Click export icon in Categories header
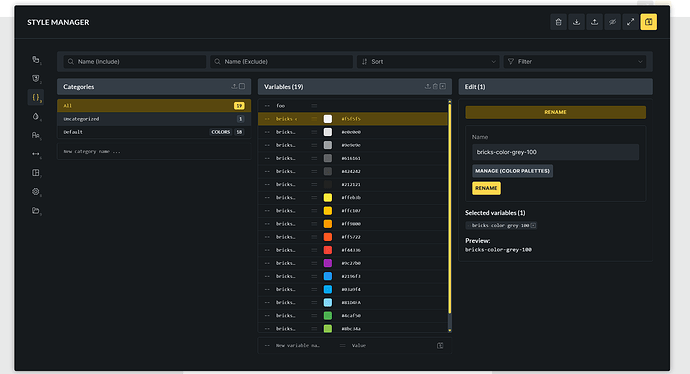This screenshot has height=374, width=690. pos(234,87)
